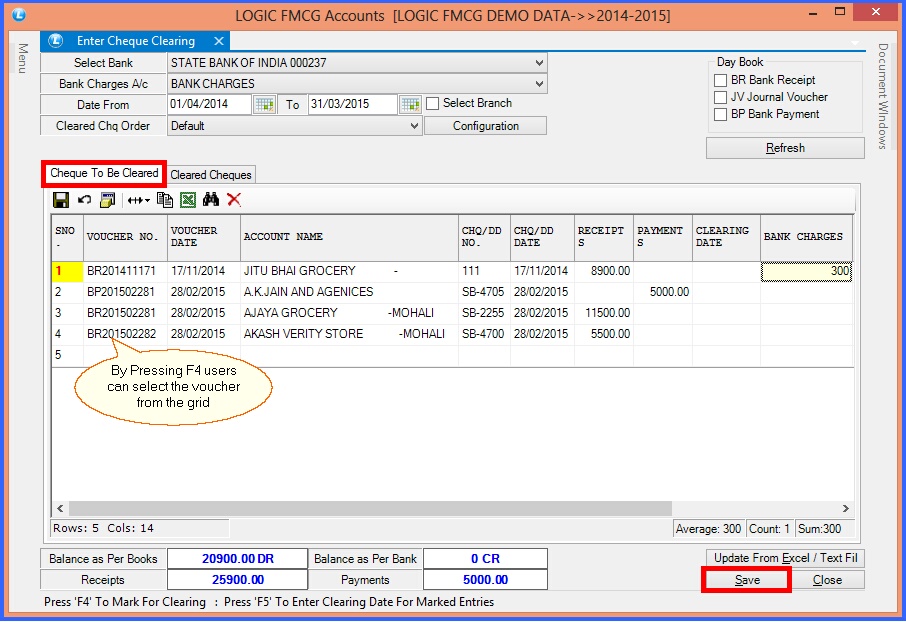Switch to Cheque To Be Cleared tab
Viewport: 906px width, 622px height.
tap(104, 173)
